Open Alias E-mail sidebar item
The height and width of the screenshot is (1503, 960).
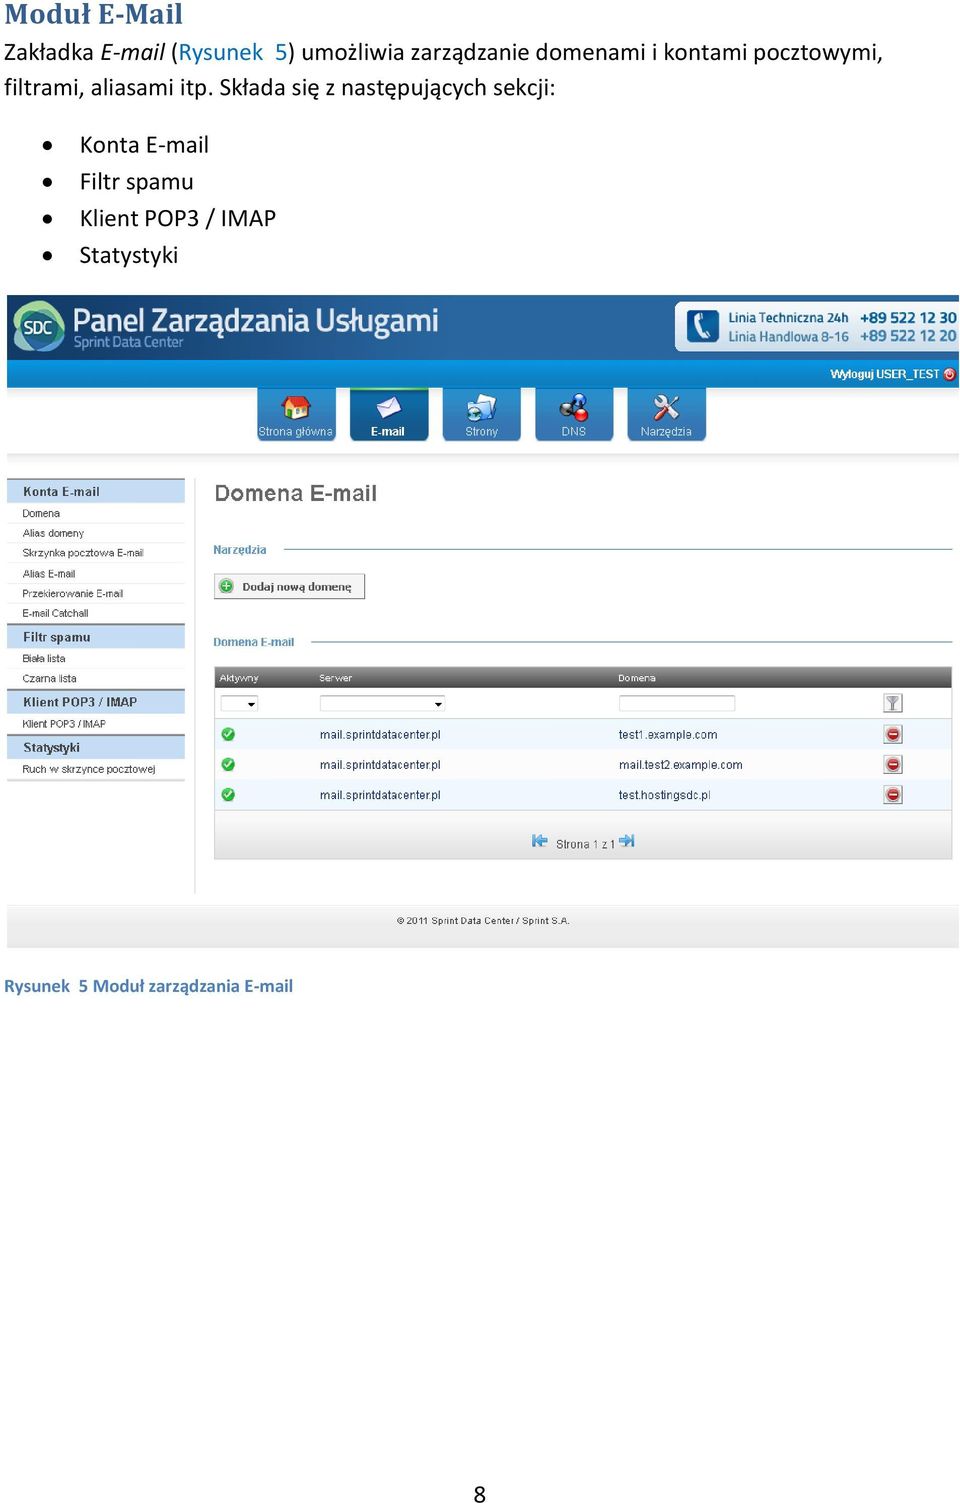(x=49, y=574)
